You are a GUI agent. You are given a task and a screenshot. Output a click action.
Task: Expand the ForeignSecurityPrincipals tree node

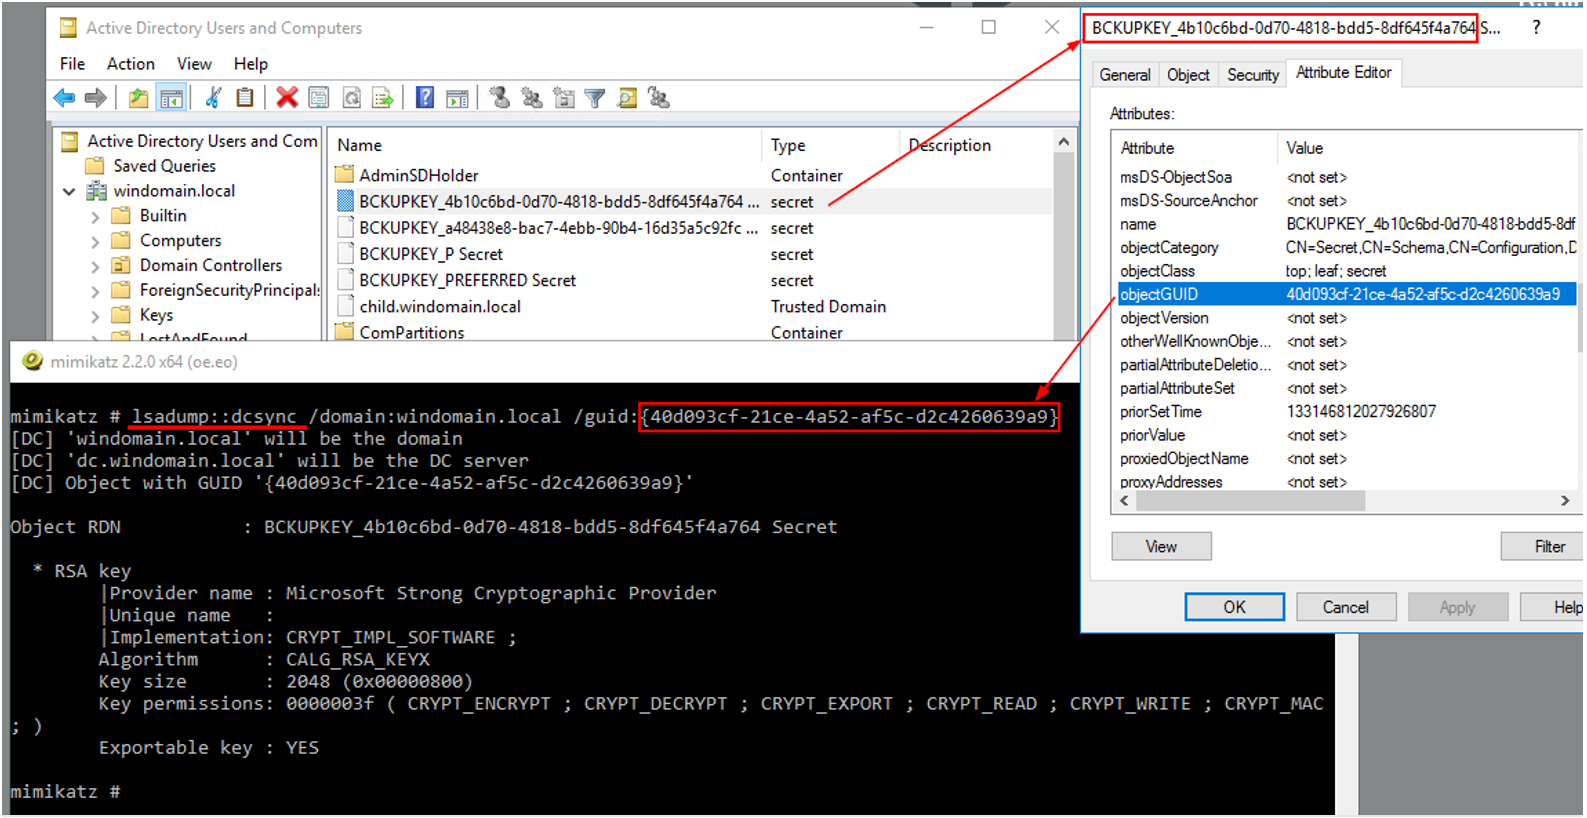(95, 291)
